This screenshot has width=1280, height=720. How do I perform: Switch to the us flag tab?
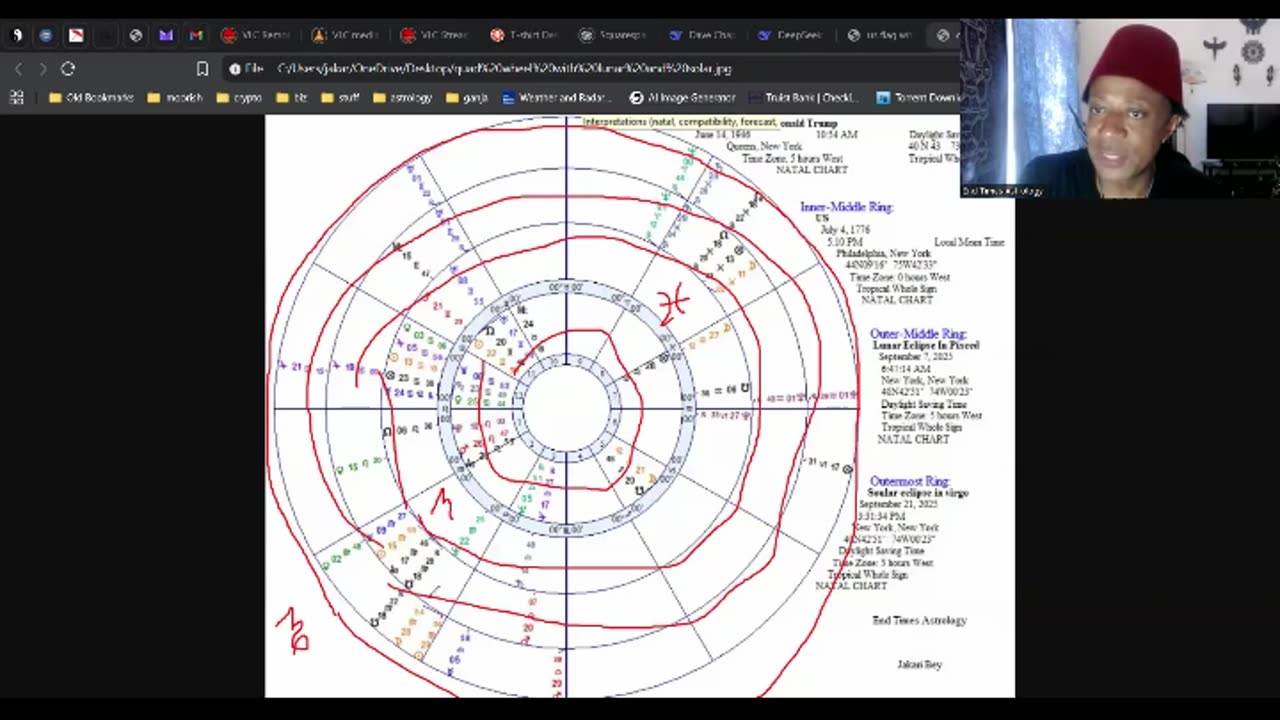(880, 35)
